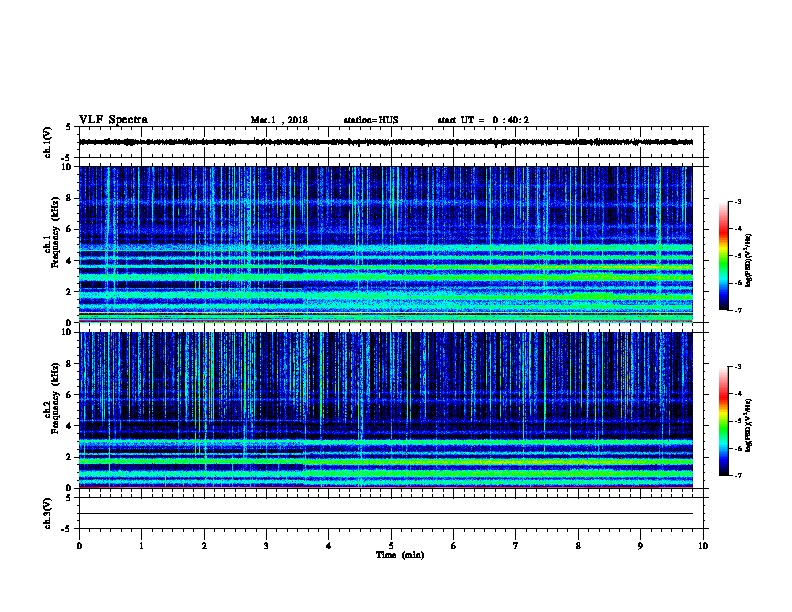Click the ch.2 color scale bar

tap(723, 421)
